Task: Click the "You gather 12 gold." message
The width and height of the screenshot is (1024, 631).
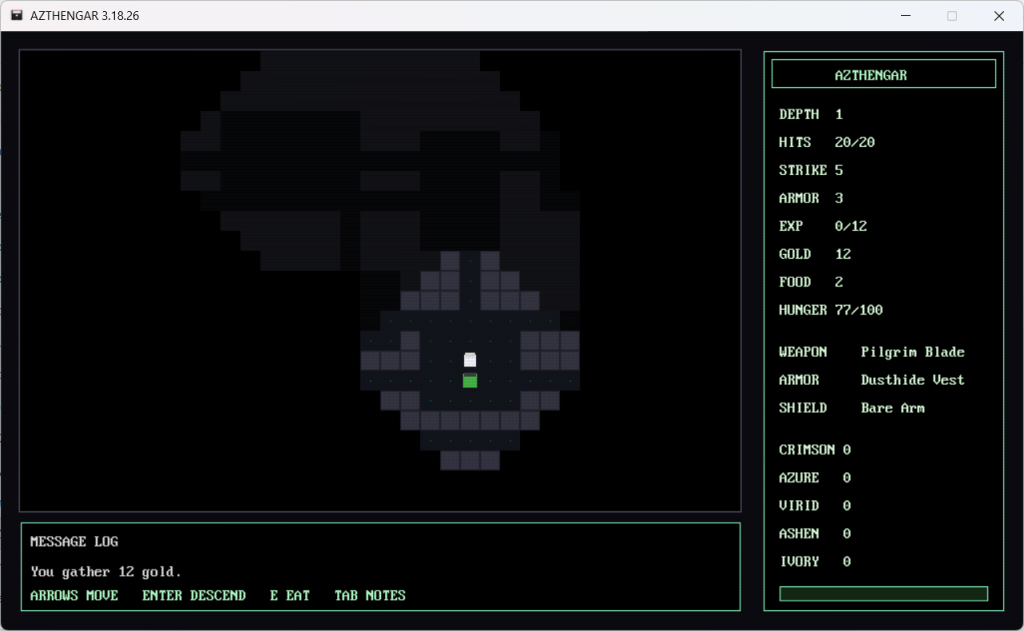Action: click(x=106, y=572)
